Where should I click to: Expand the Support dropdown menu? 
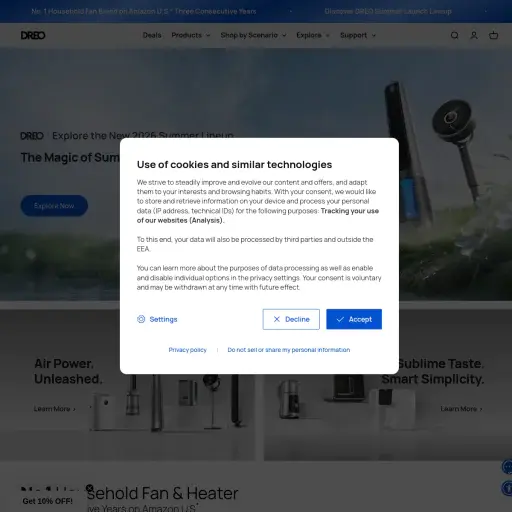[x=358, y=35]
